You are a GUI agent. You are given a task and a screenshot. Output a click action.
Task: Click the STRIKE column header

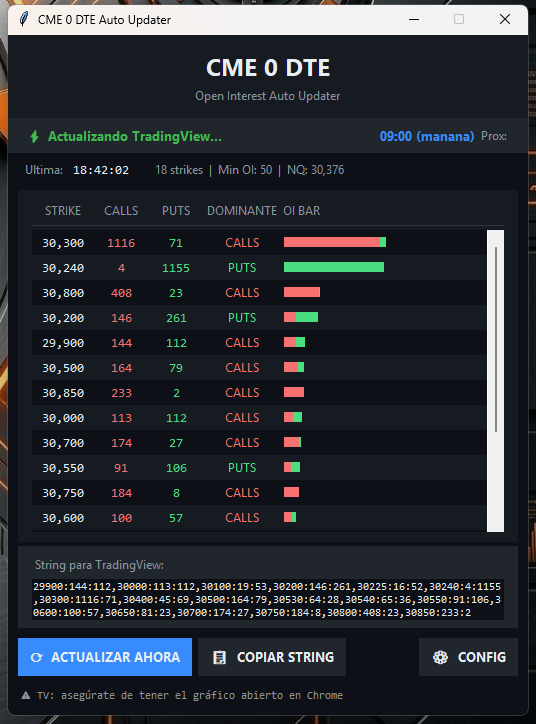pos(63,211)
